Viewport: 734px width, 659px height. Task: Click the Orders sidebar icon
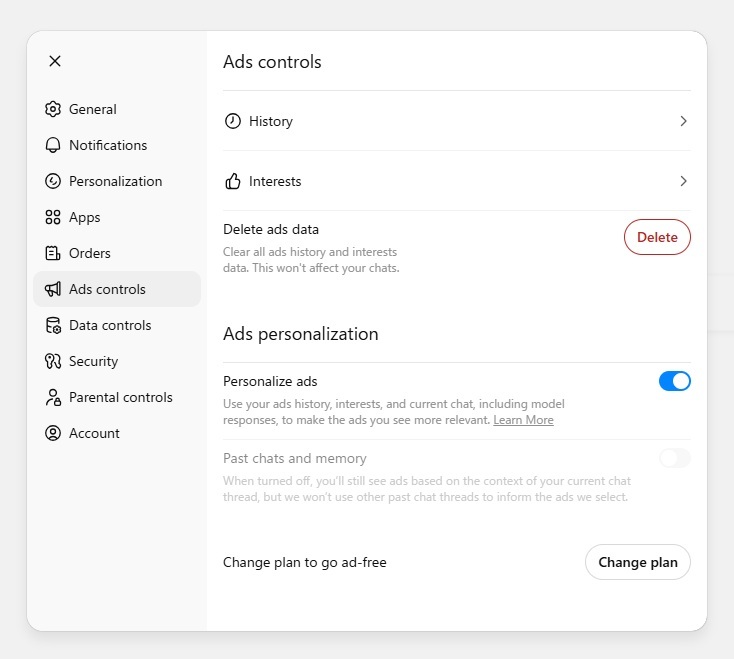pyautogui.click(x=53, y=253)
